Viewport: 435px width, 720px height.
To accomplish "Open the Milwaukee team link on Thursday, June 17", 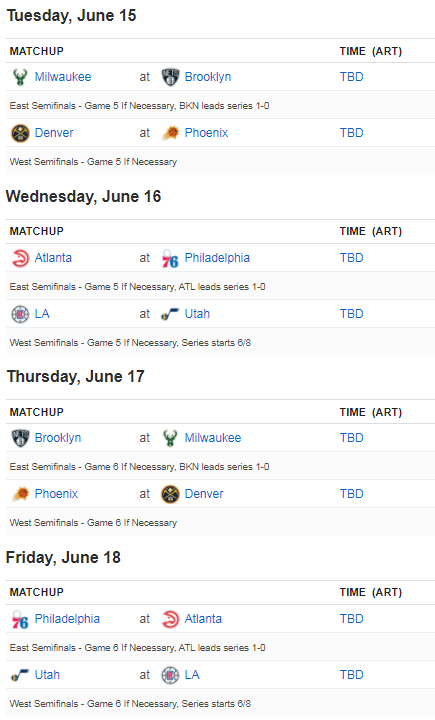I will (x=213, y=438).
